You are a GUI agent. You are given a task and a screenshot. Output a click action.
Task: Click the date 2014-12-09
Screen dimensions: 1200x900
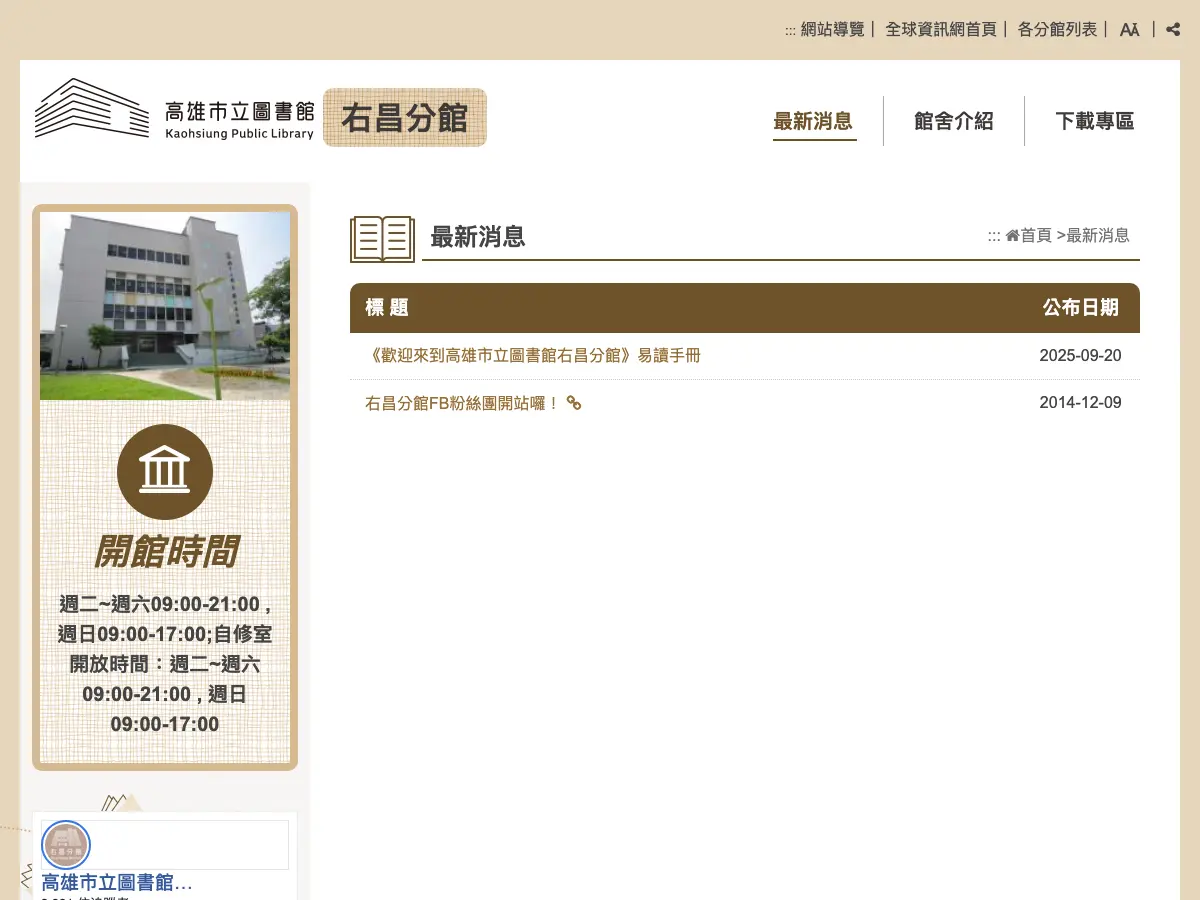pos(1080,403)
